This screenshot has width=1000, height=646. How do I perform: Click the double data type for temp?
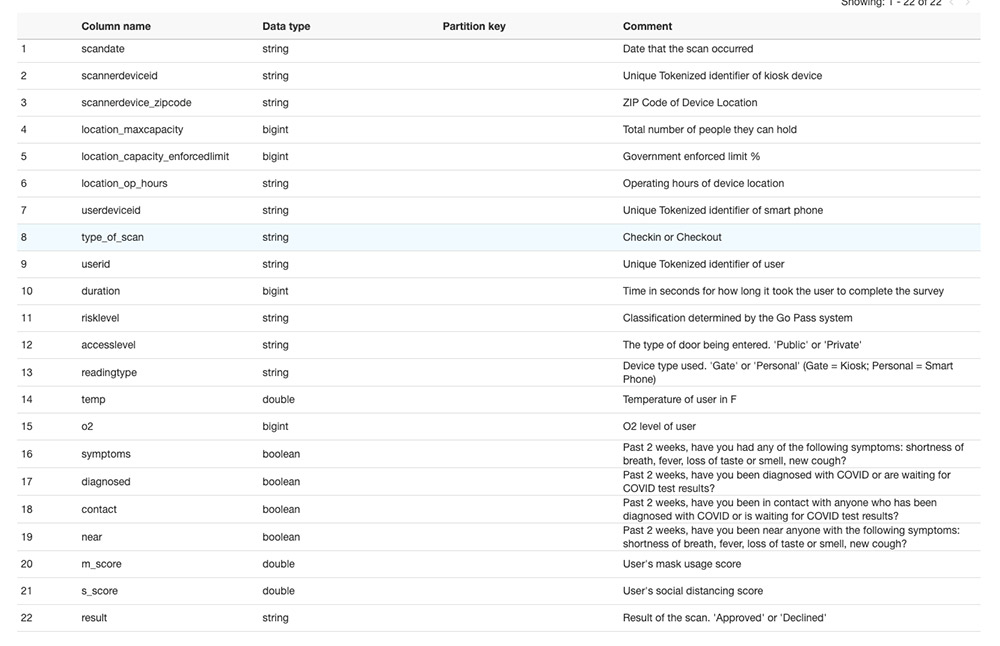[x=279, y=399]
